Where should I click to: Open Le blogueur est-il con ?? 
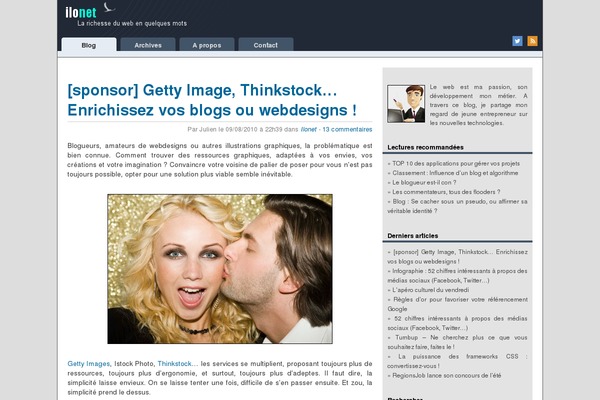click(424, 183)
